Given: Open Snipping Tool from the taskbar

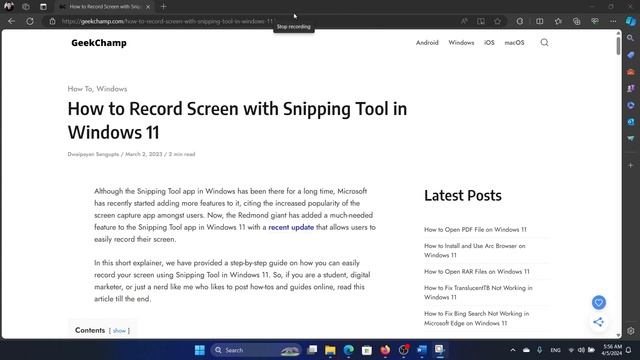Looking at the screenshot, I should click(440, 350).
